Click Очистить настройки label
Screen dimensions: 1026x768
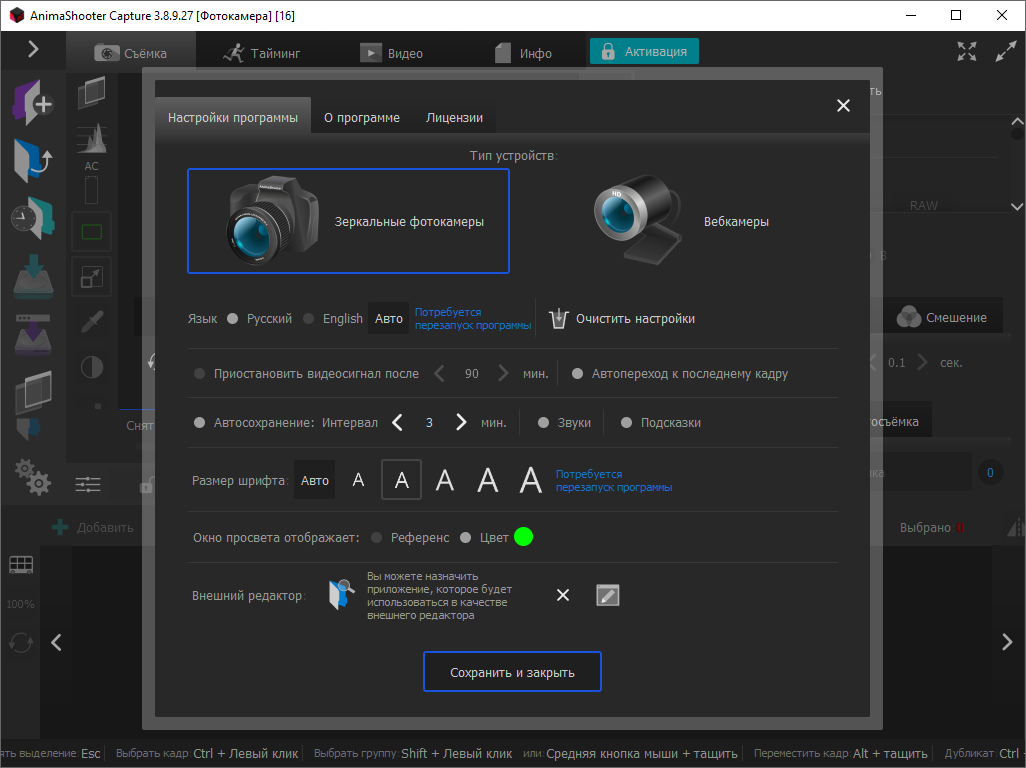point(635,319)
